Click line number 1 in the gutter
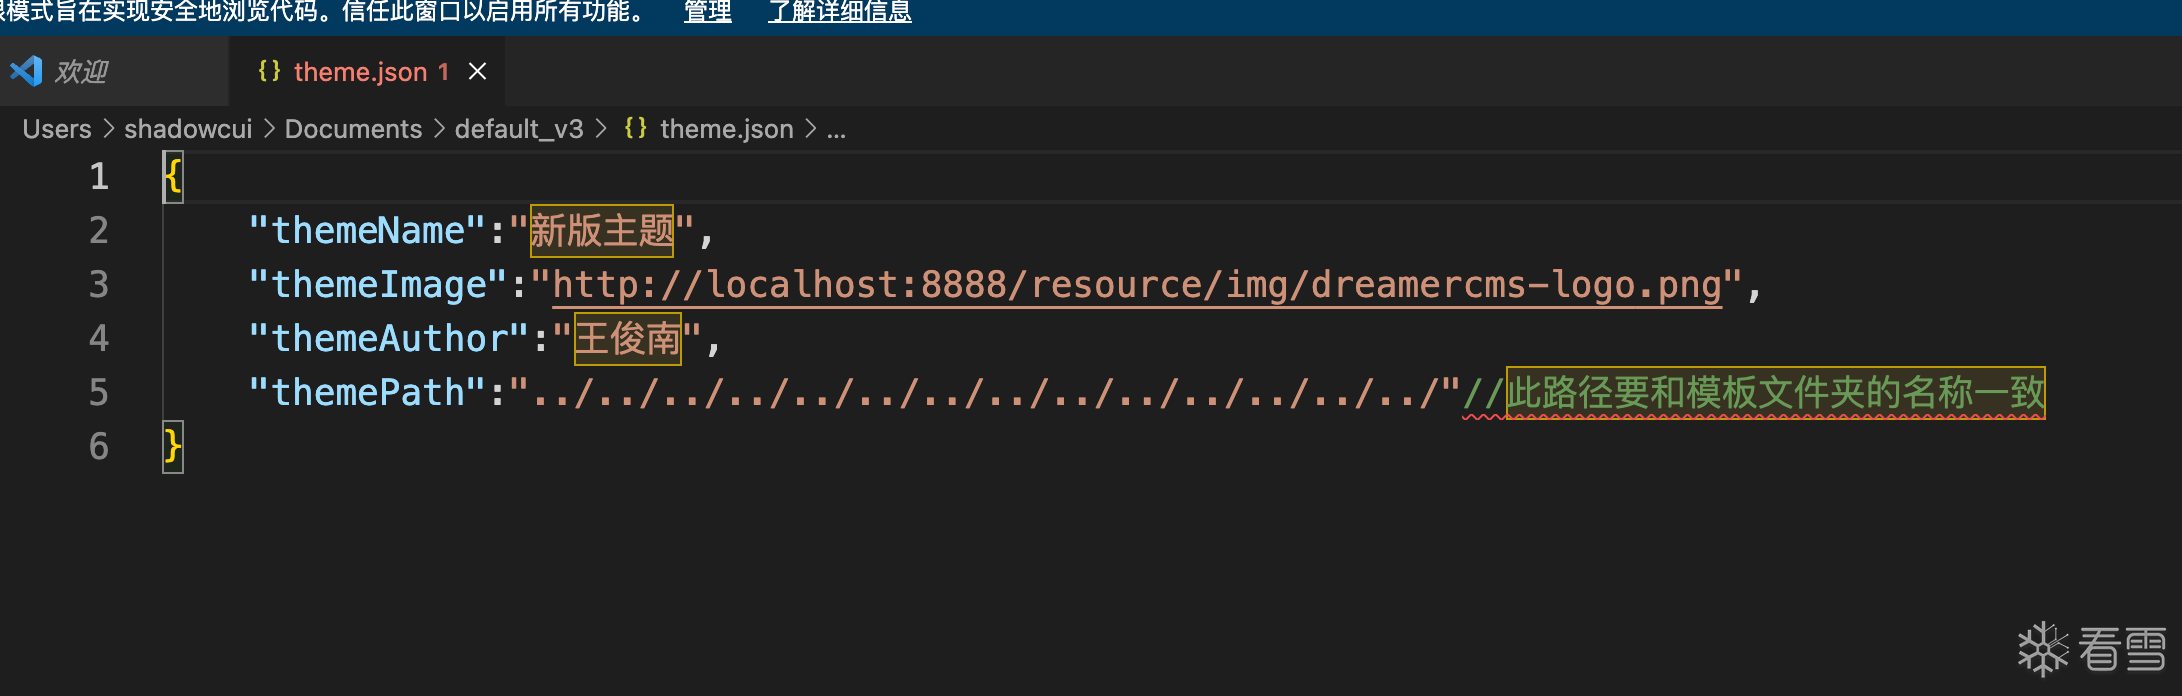This screenshot has height=696, width=2182. point(99,177)
